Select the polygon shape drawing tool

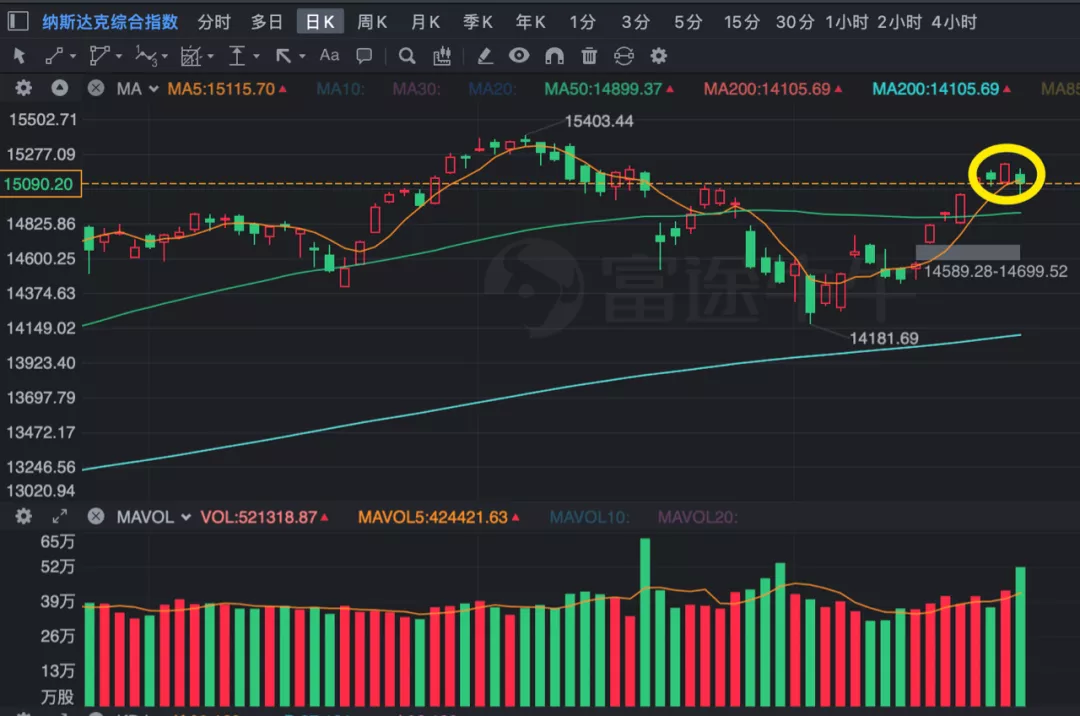[99, 56]
